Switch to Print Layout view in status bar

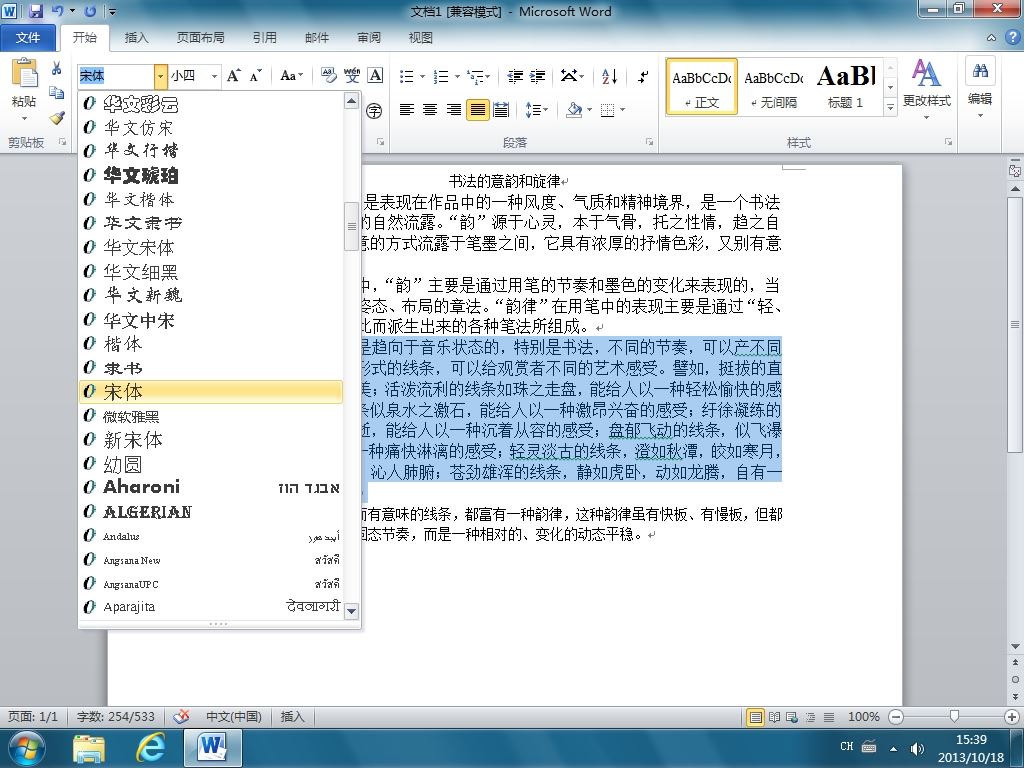pyautogui.click(x=755, y=717)
